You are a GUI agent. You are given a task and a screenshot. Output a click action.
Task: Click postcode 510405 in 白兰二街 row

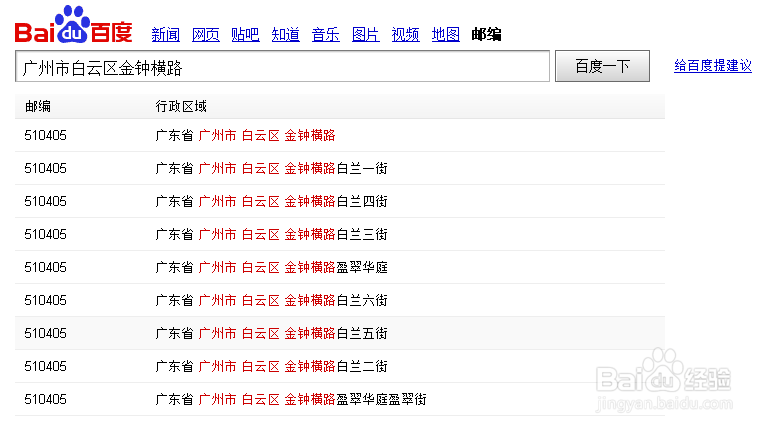pos(45,367)
